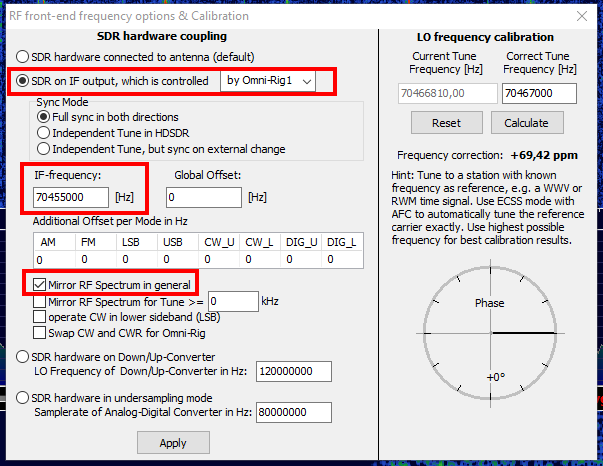The width and height of the screenshot is (603, 466).
Task: Select SDR on IF output radio button
Action: click(x=24, y=80)
